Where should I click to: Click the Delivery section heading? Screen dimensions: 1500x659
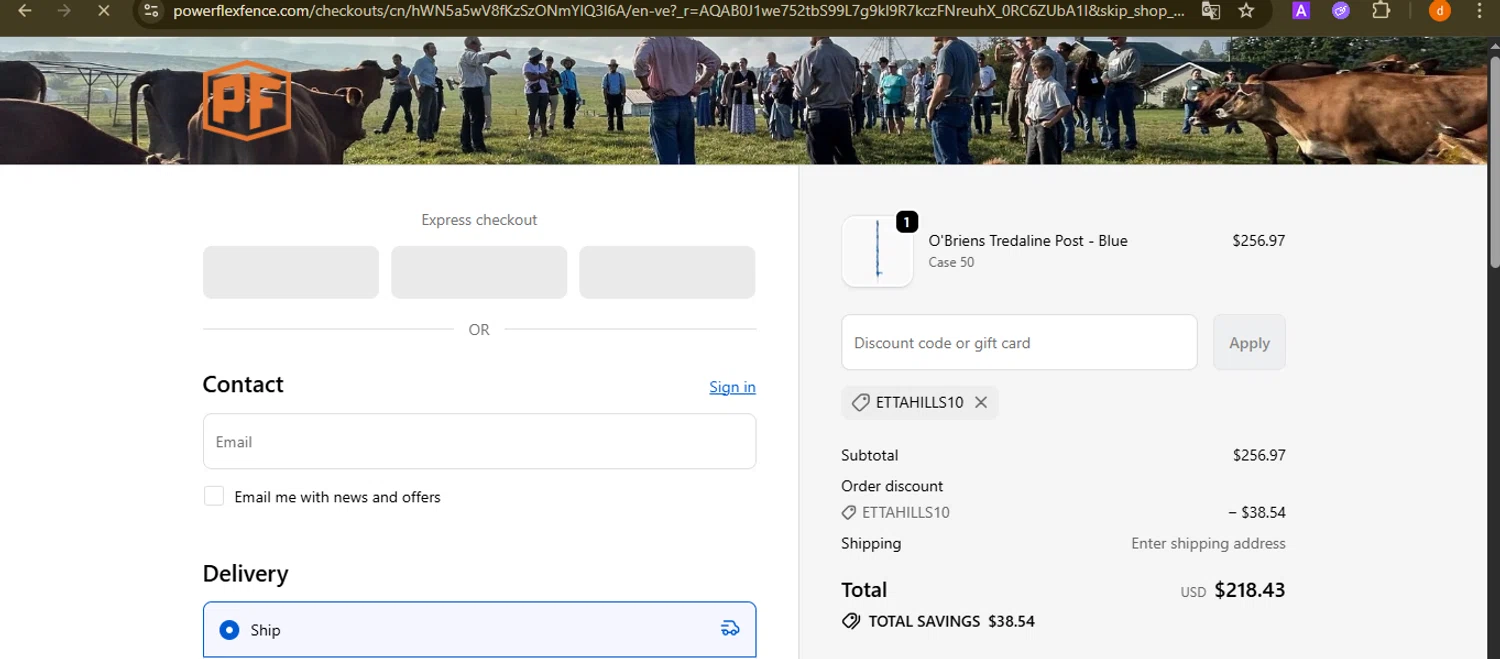[x=245, y=574]
